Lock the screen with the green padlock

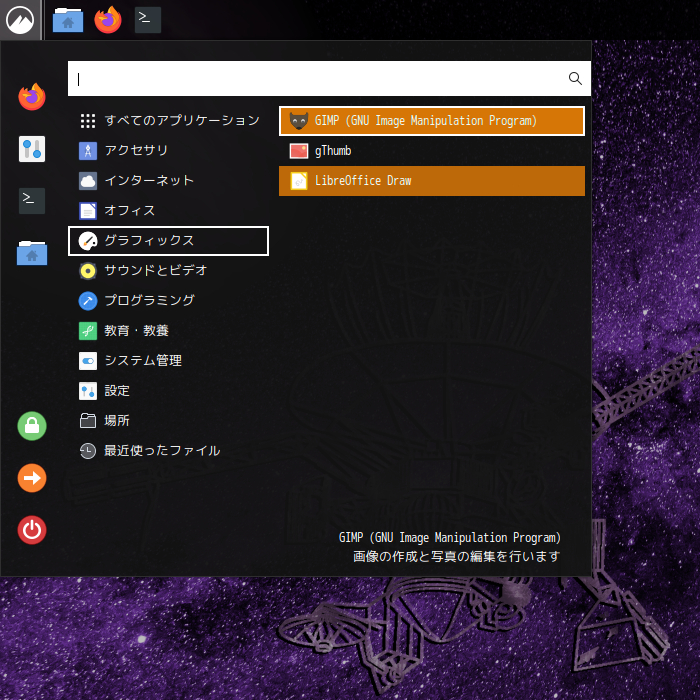(x=32, y=426)
